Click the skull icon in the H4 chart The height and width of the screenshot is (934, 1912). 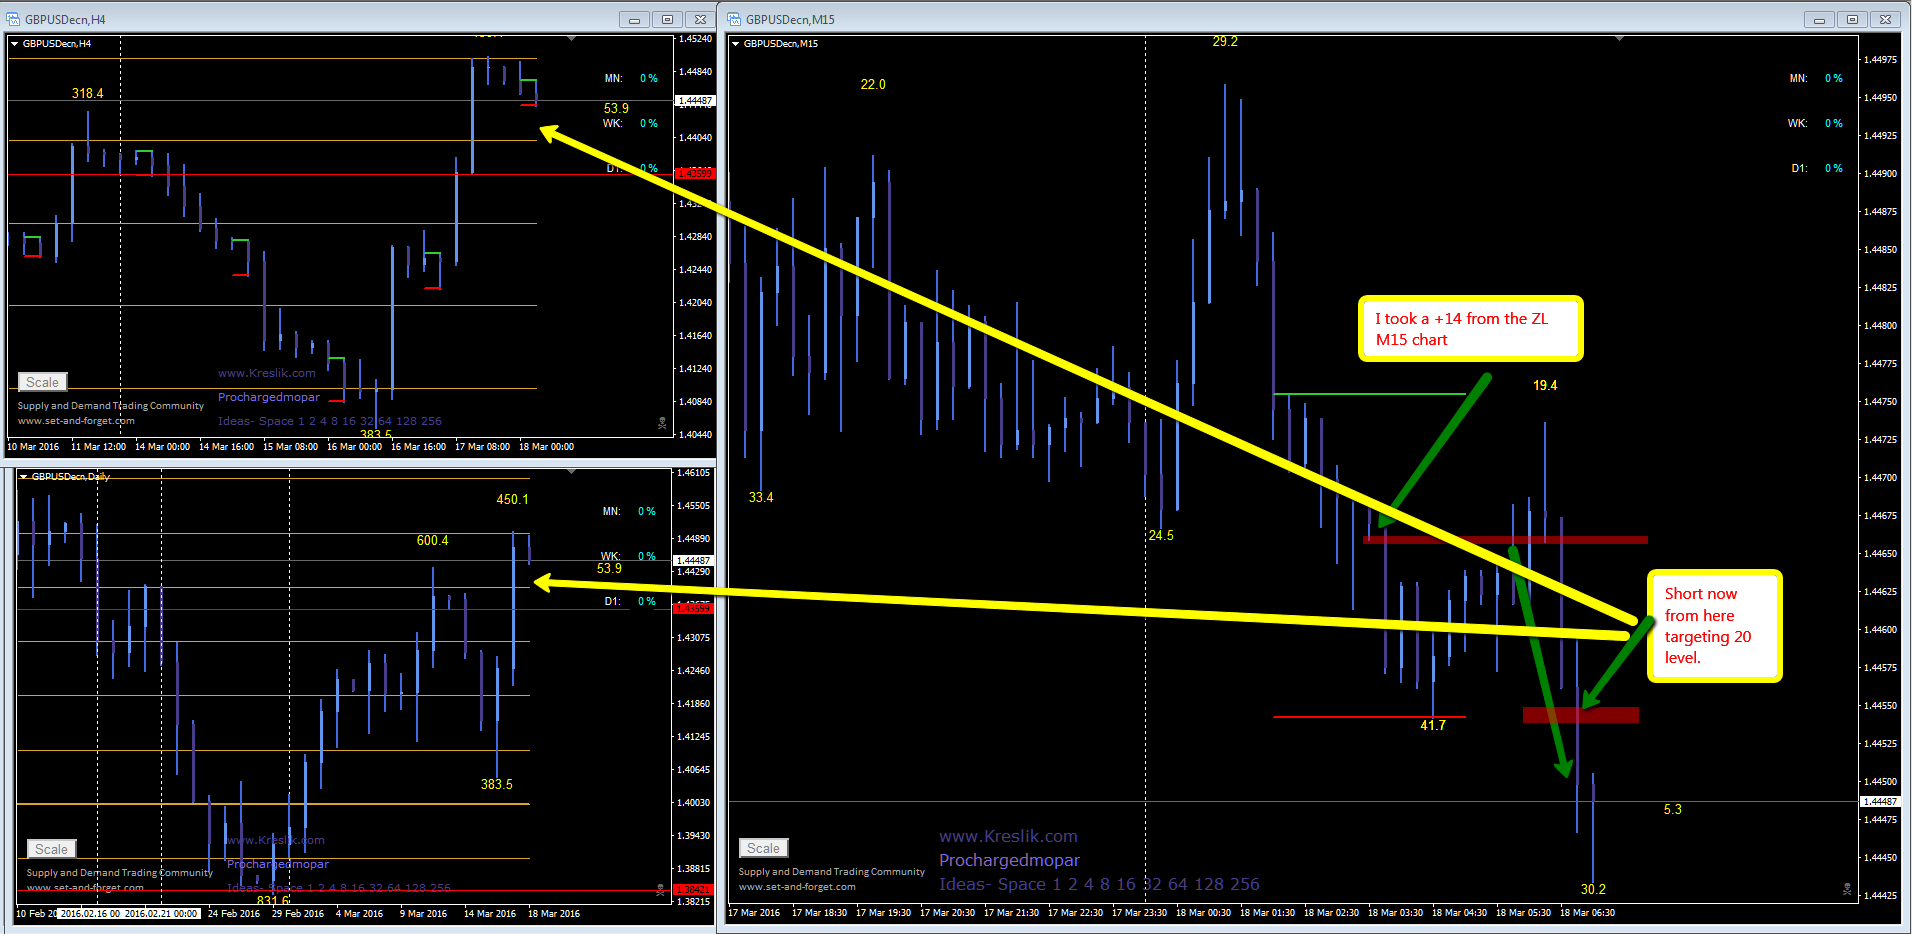(662, 424)
